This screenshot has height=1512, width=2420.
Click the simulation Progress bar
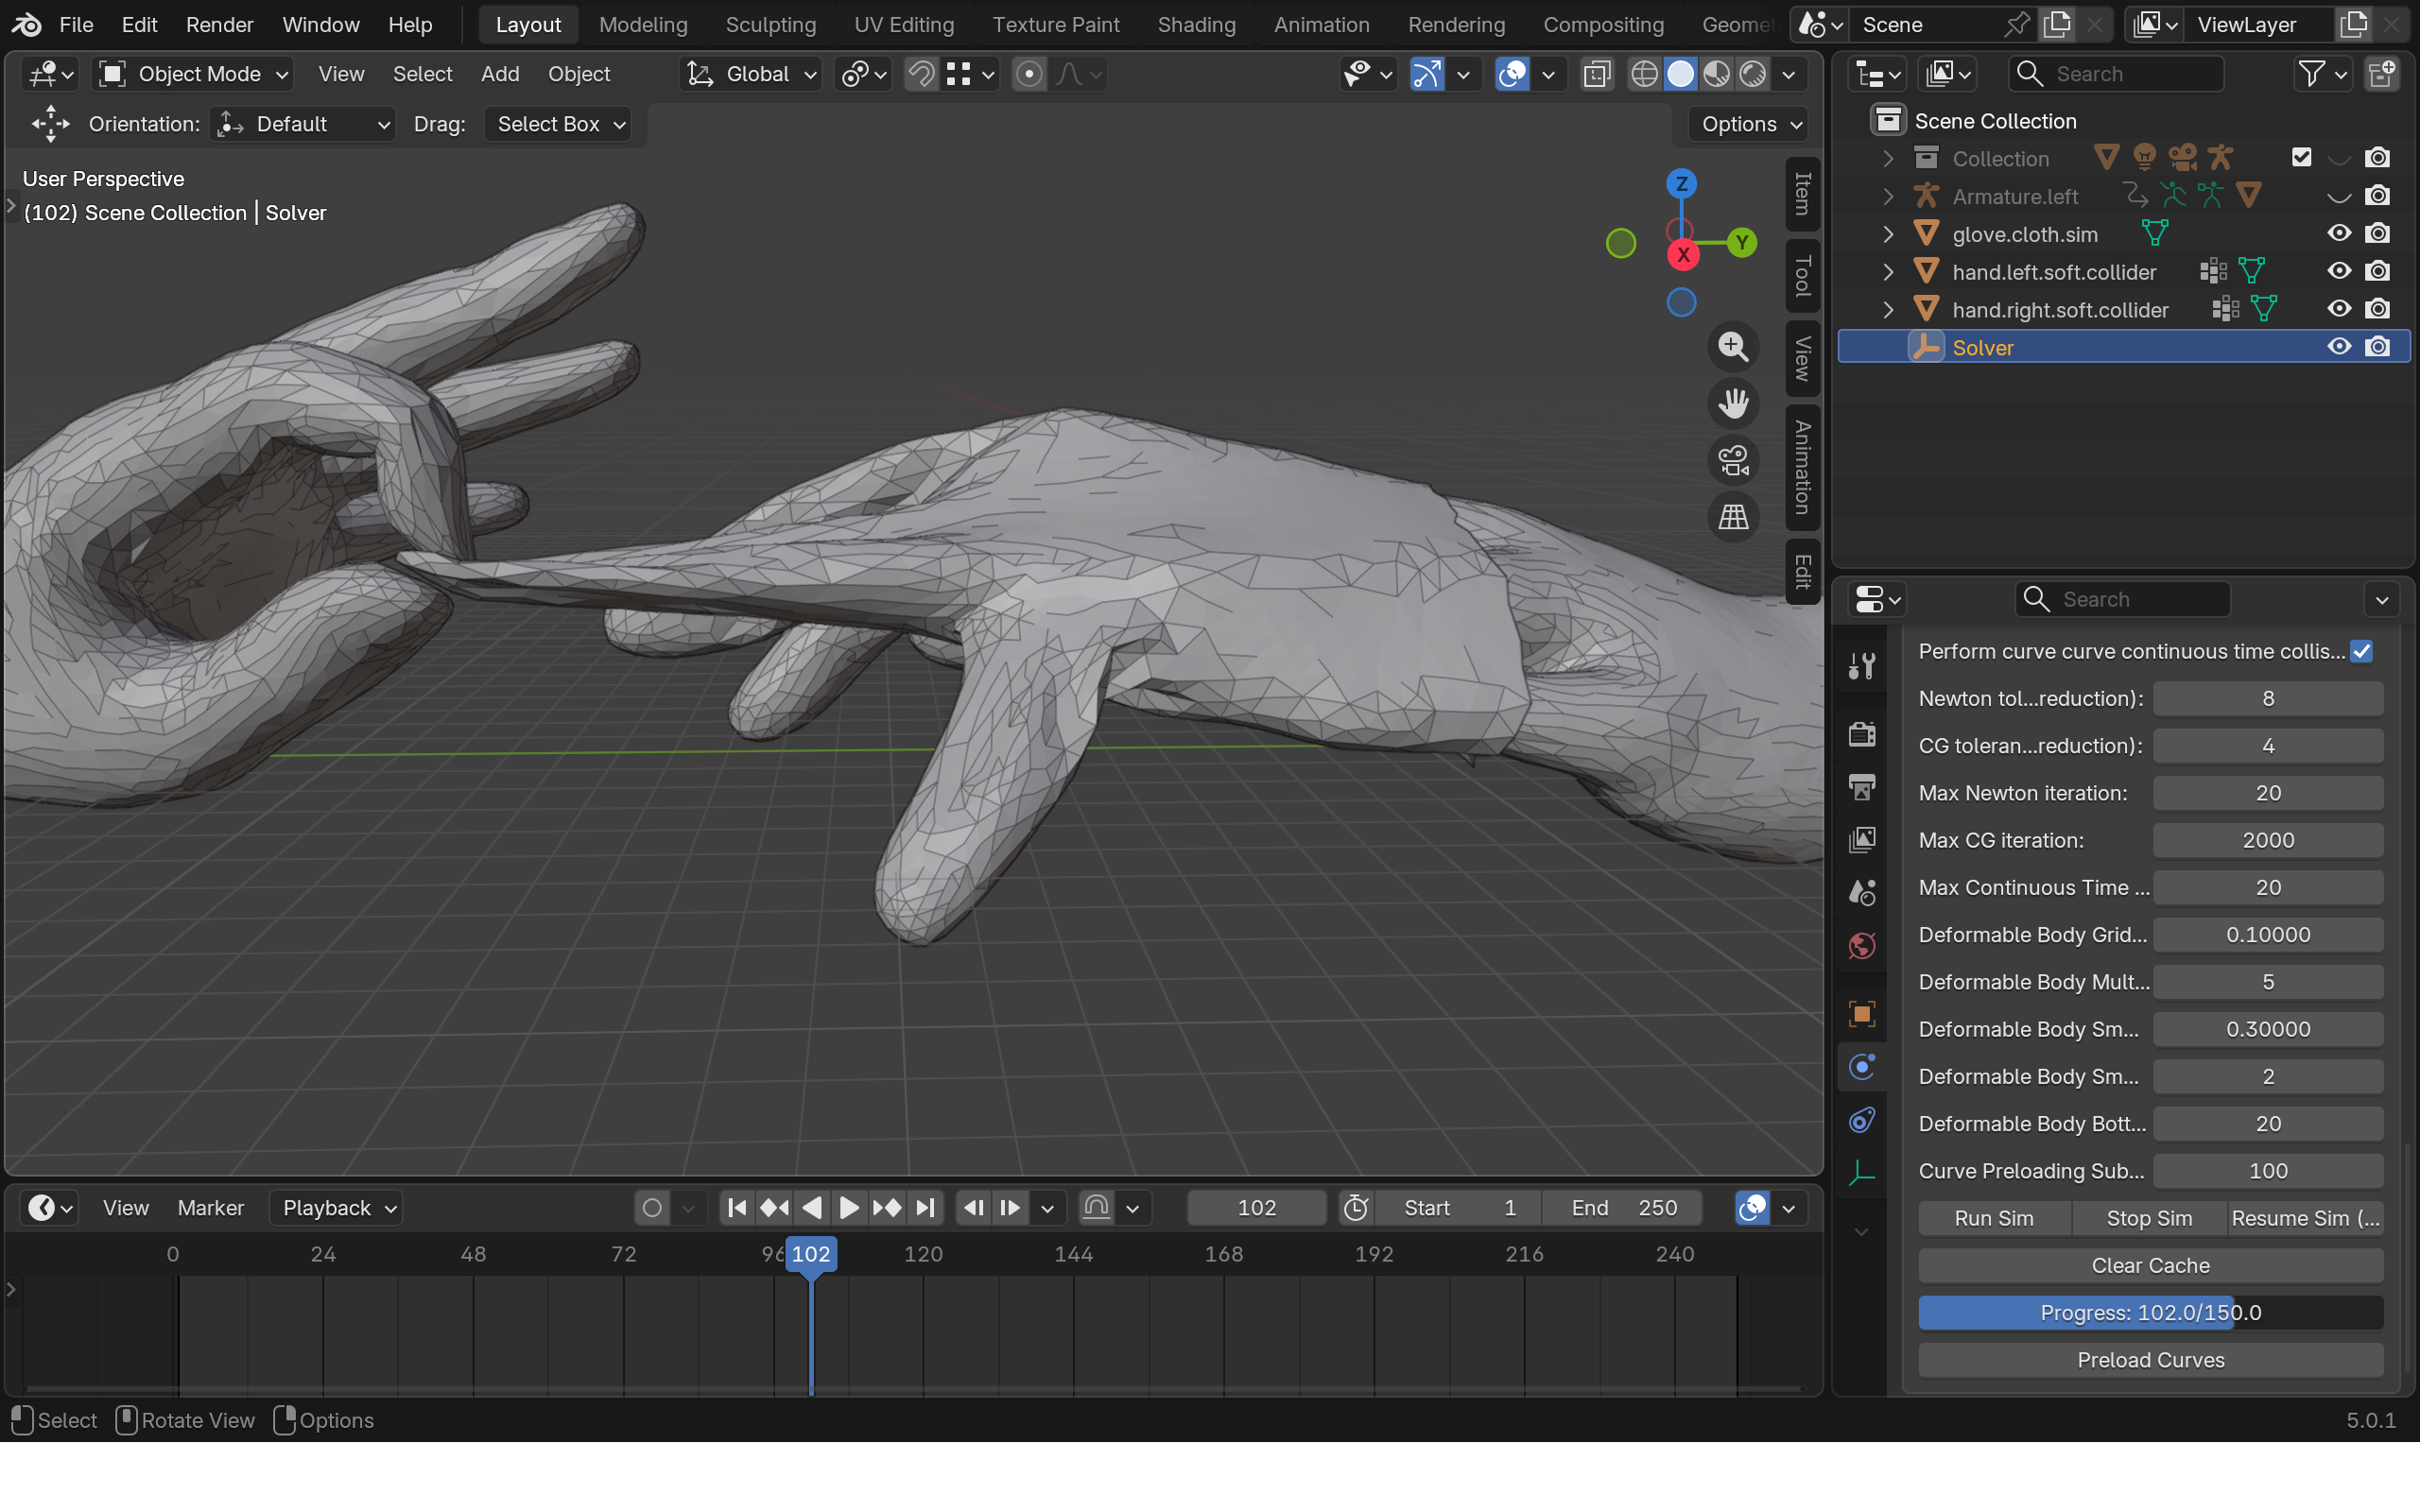[x=2150, y=1313]
